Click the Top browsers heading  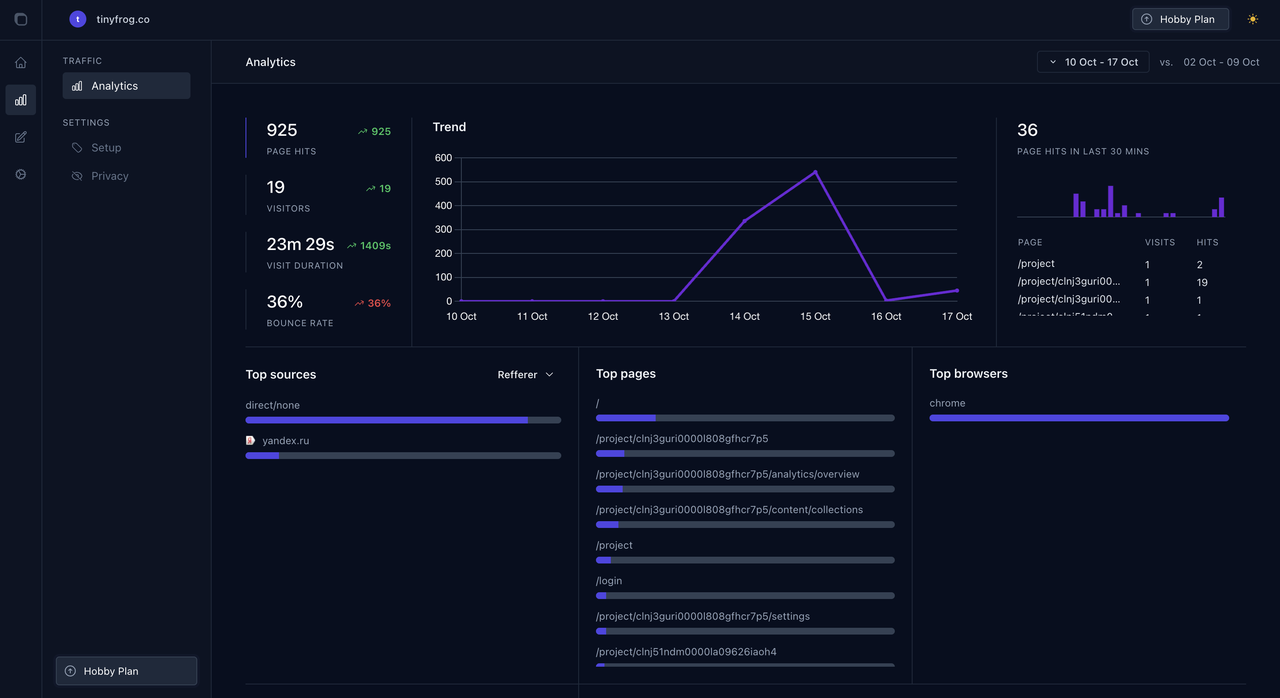(x=968, y=374)
